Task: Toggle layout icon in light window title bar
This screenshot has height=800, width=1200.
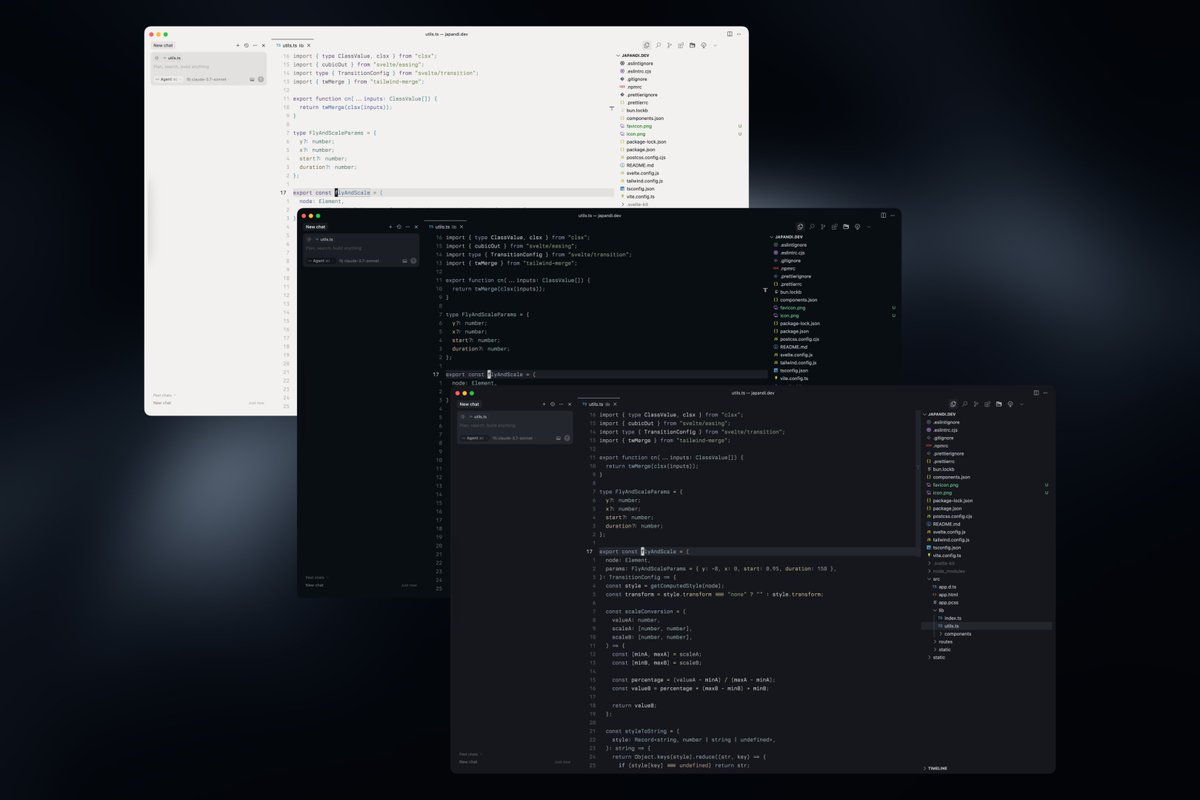Action: coord(730,34)
